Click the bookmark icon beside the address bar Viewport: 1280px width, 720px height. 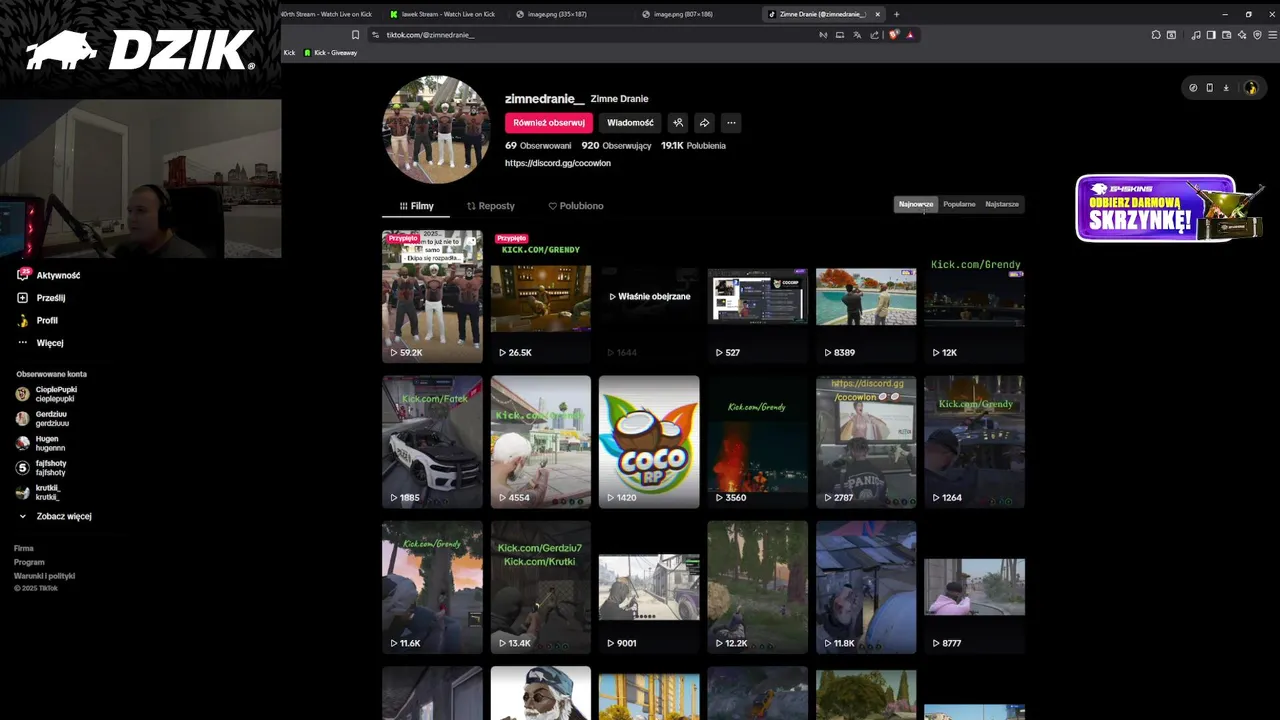[x=355, y=35]
